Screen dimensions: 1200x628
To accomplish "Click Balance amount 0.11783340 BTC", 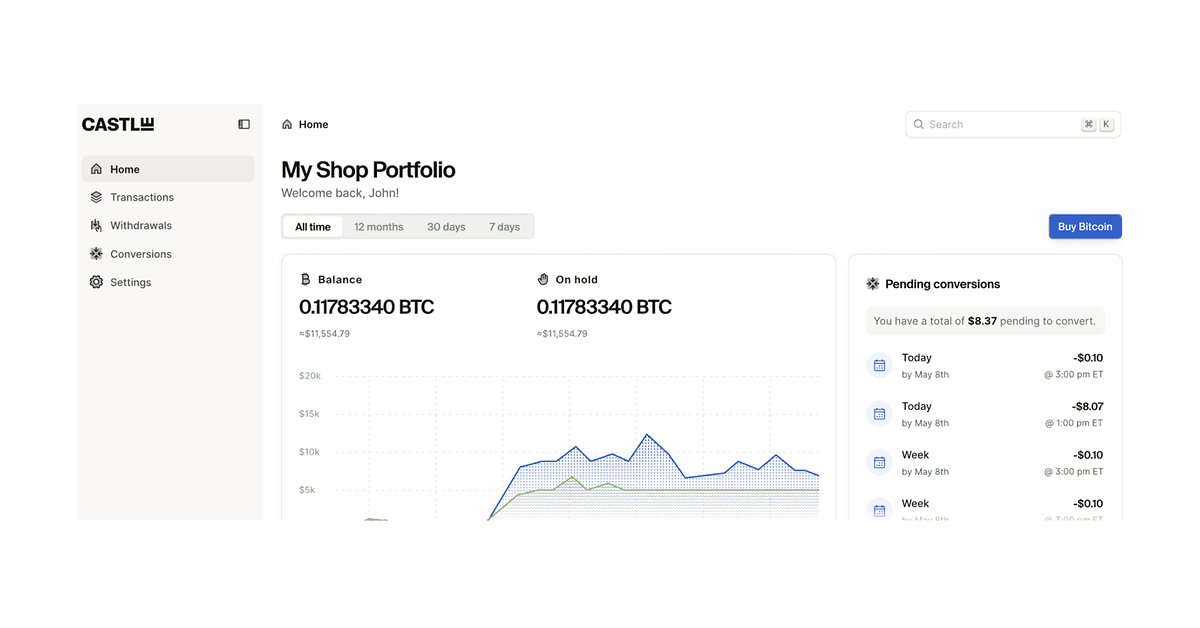I will [x=367, y=307].
